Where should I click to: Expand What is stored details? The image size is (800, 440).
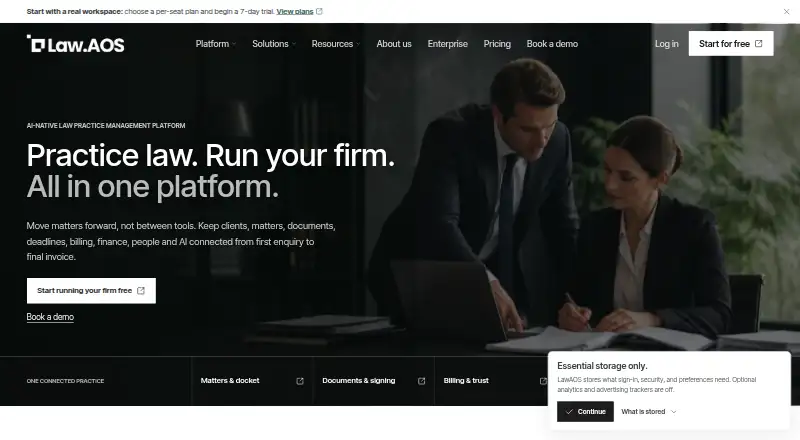click(x=648, y=411)
